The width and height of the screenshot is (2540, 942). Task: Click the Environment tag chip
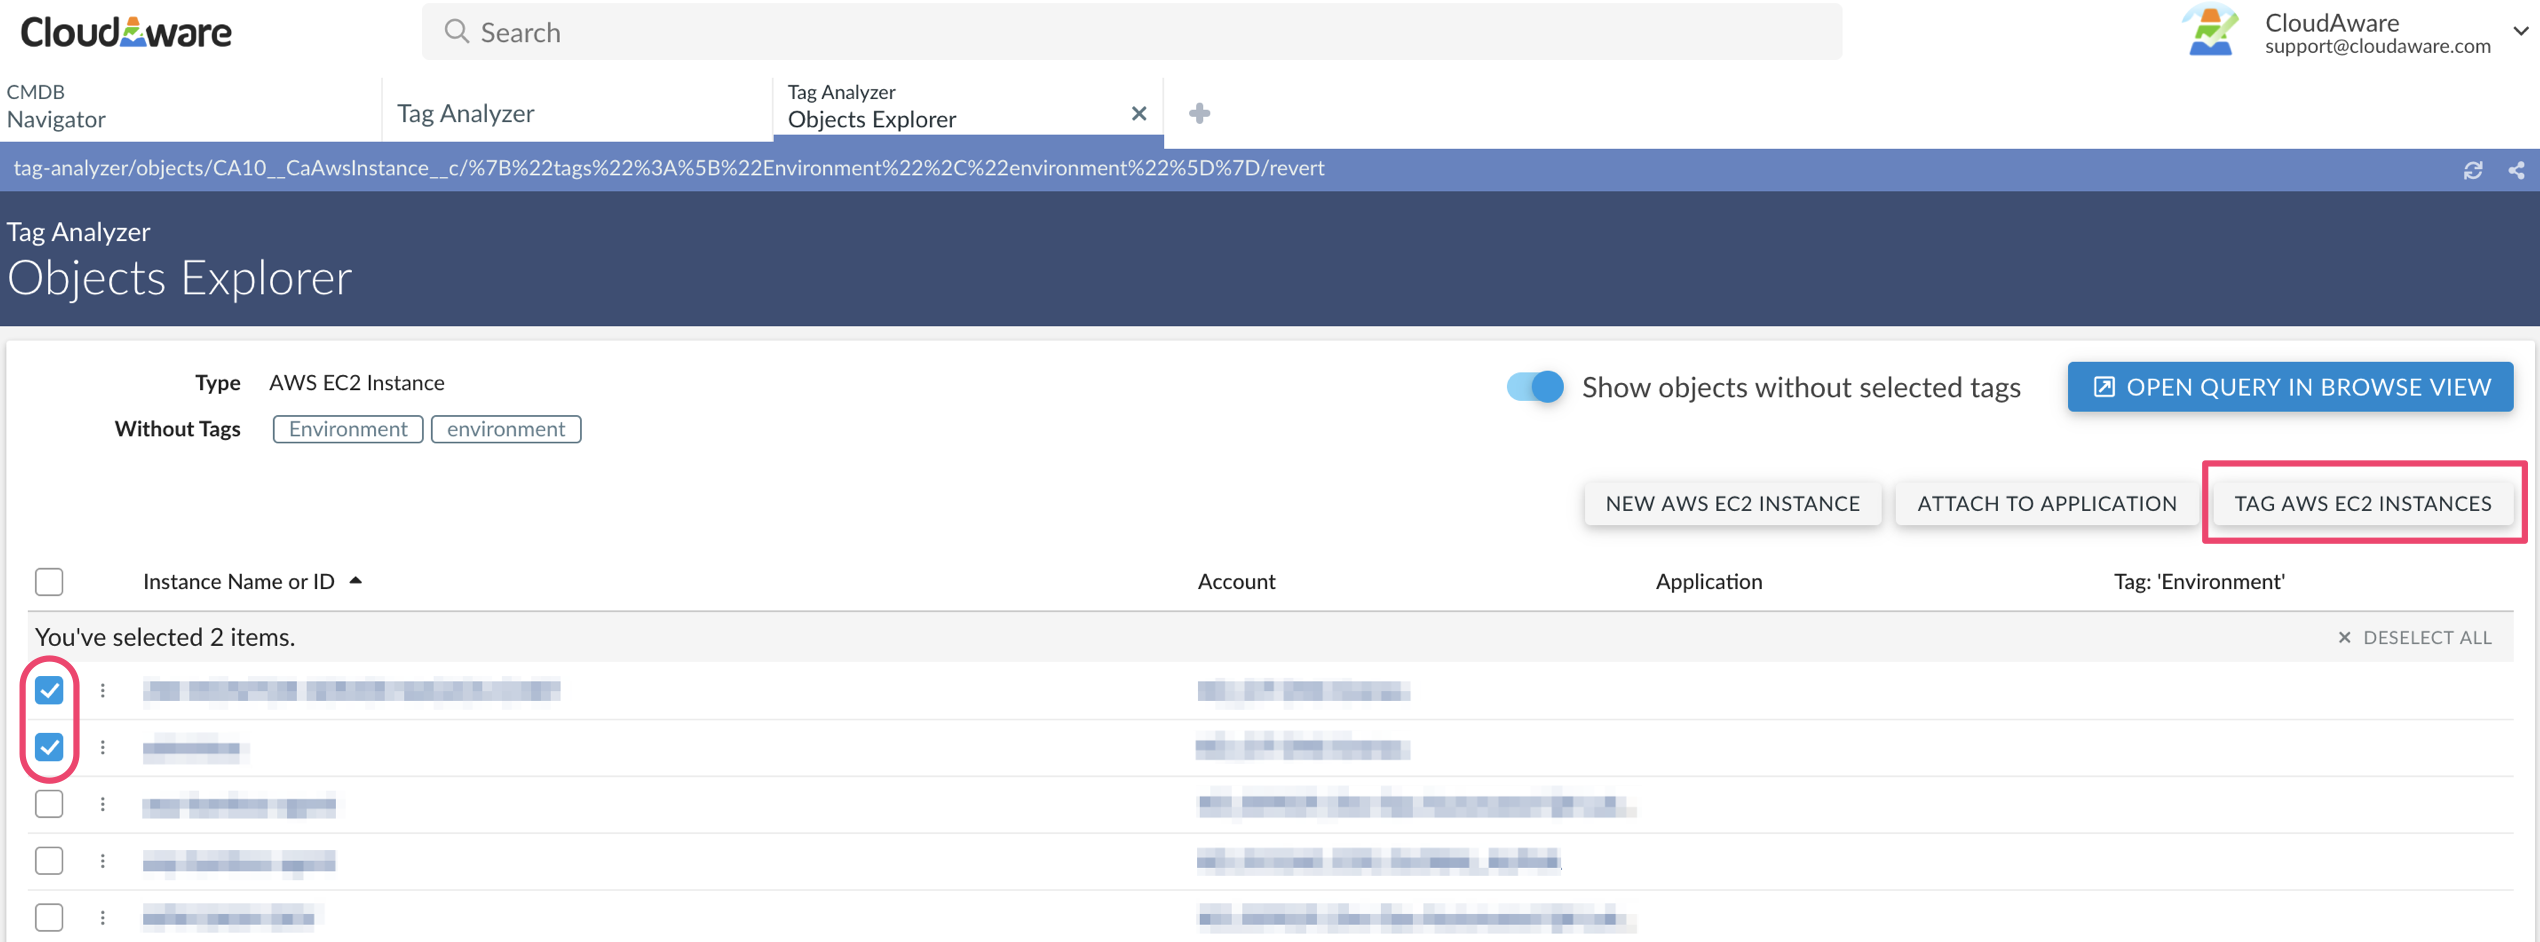(348, 429)
